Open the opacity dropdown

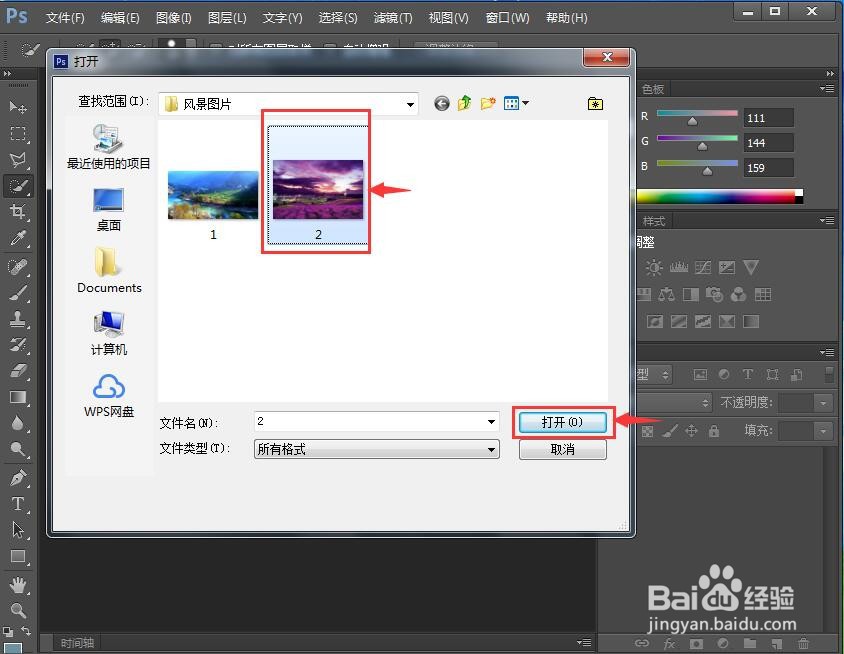[x=823, y=403]
